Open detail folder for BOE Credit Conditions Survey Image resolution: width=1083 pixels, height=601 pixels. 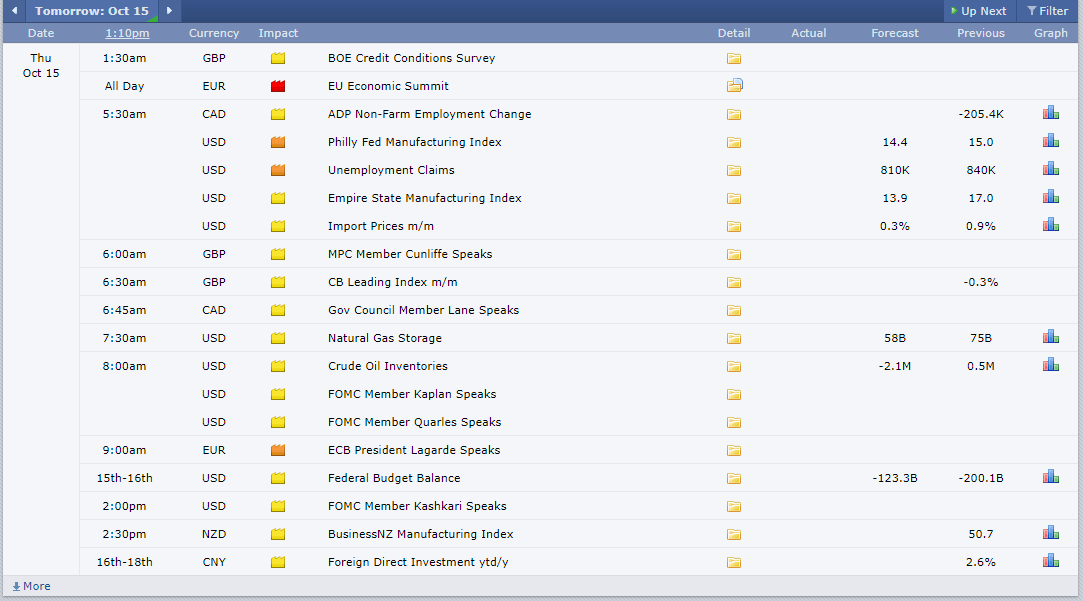click(734, 58)
